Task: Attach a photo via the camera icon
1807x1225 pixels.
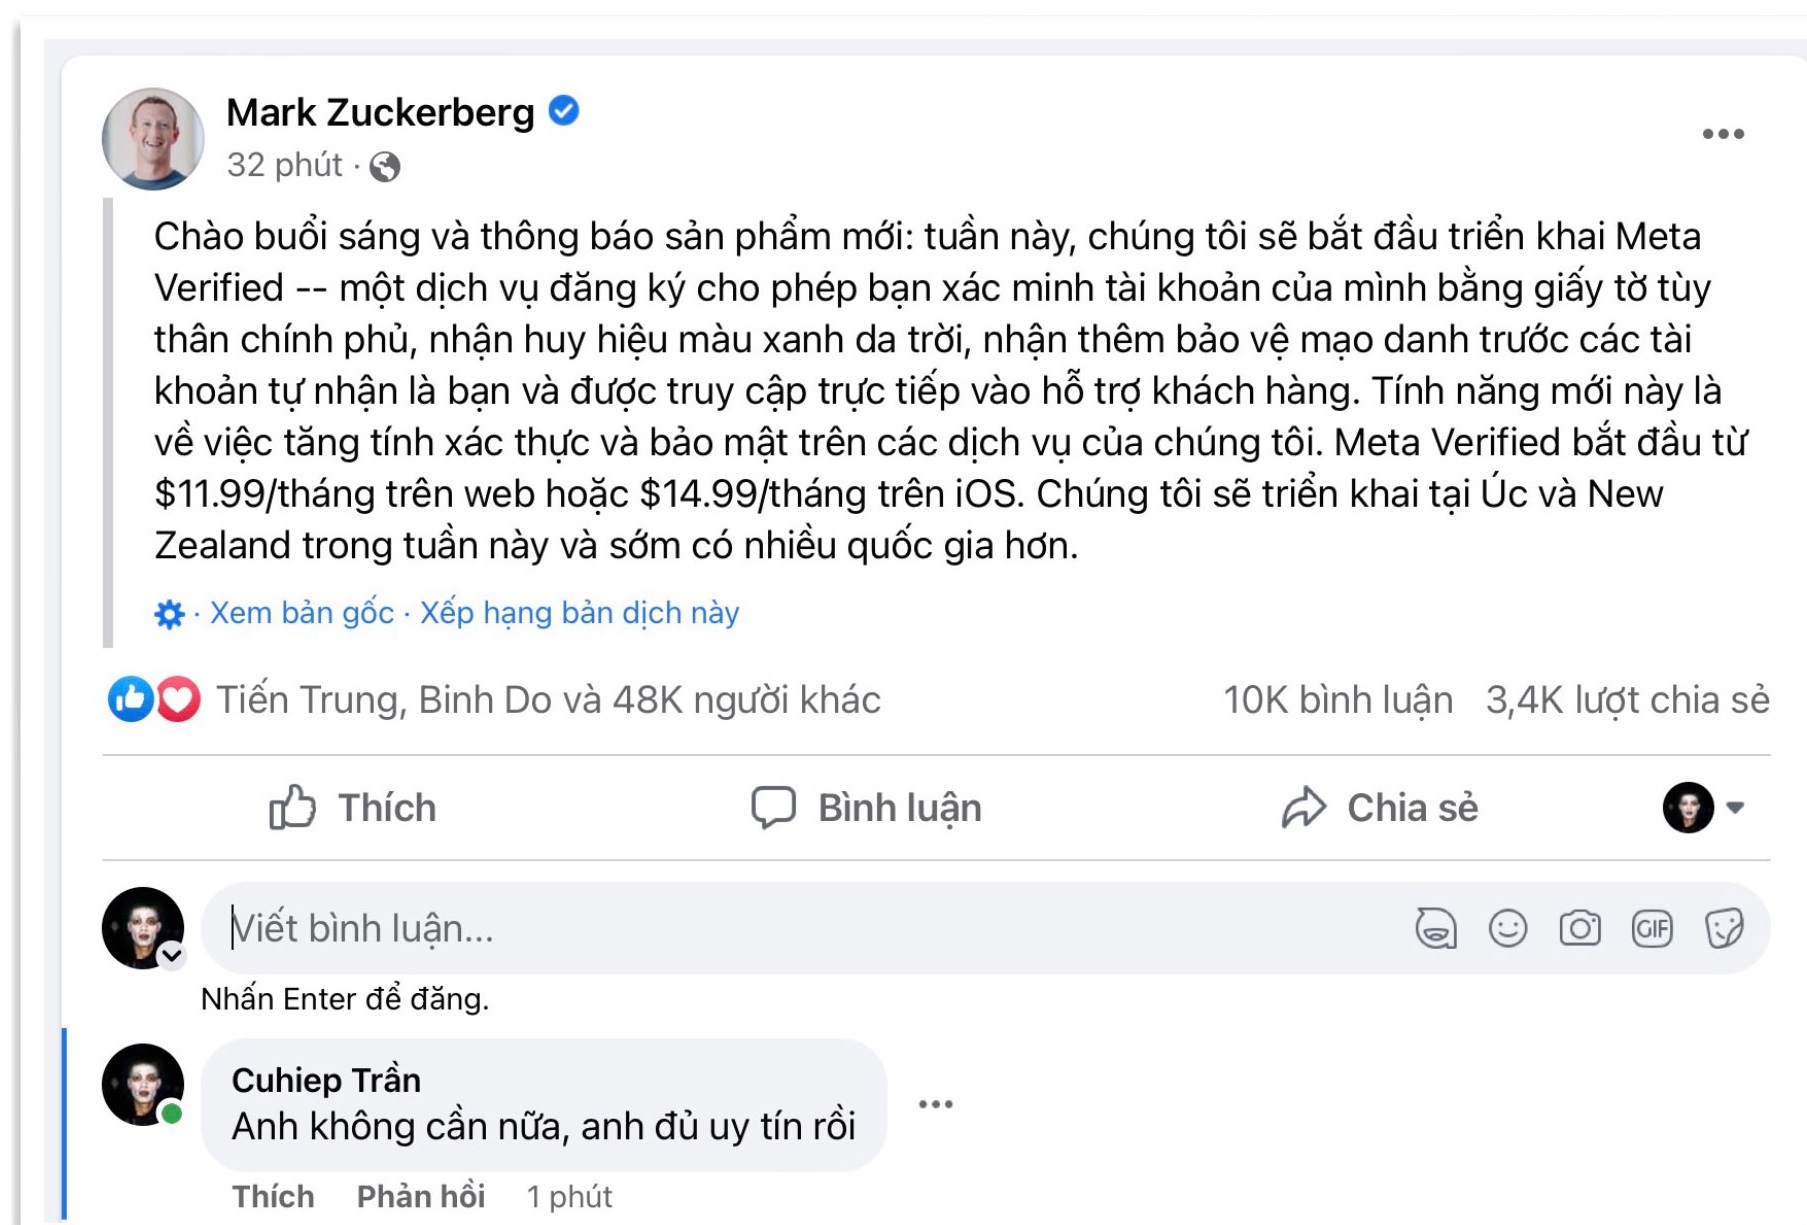Action: click(1578, 928)
